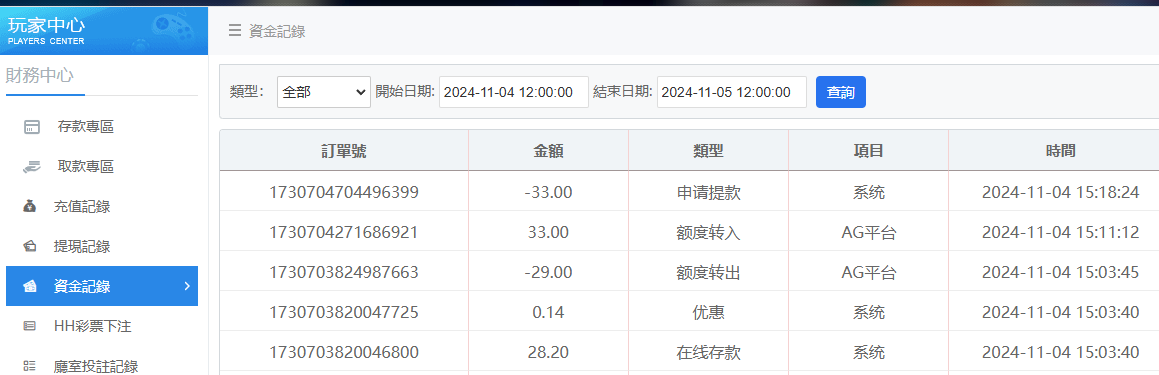Click the 玩家中心 header title
Screen dimensions: 1159x375
(46, 24)
